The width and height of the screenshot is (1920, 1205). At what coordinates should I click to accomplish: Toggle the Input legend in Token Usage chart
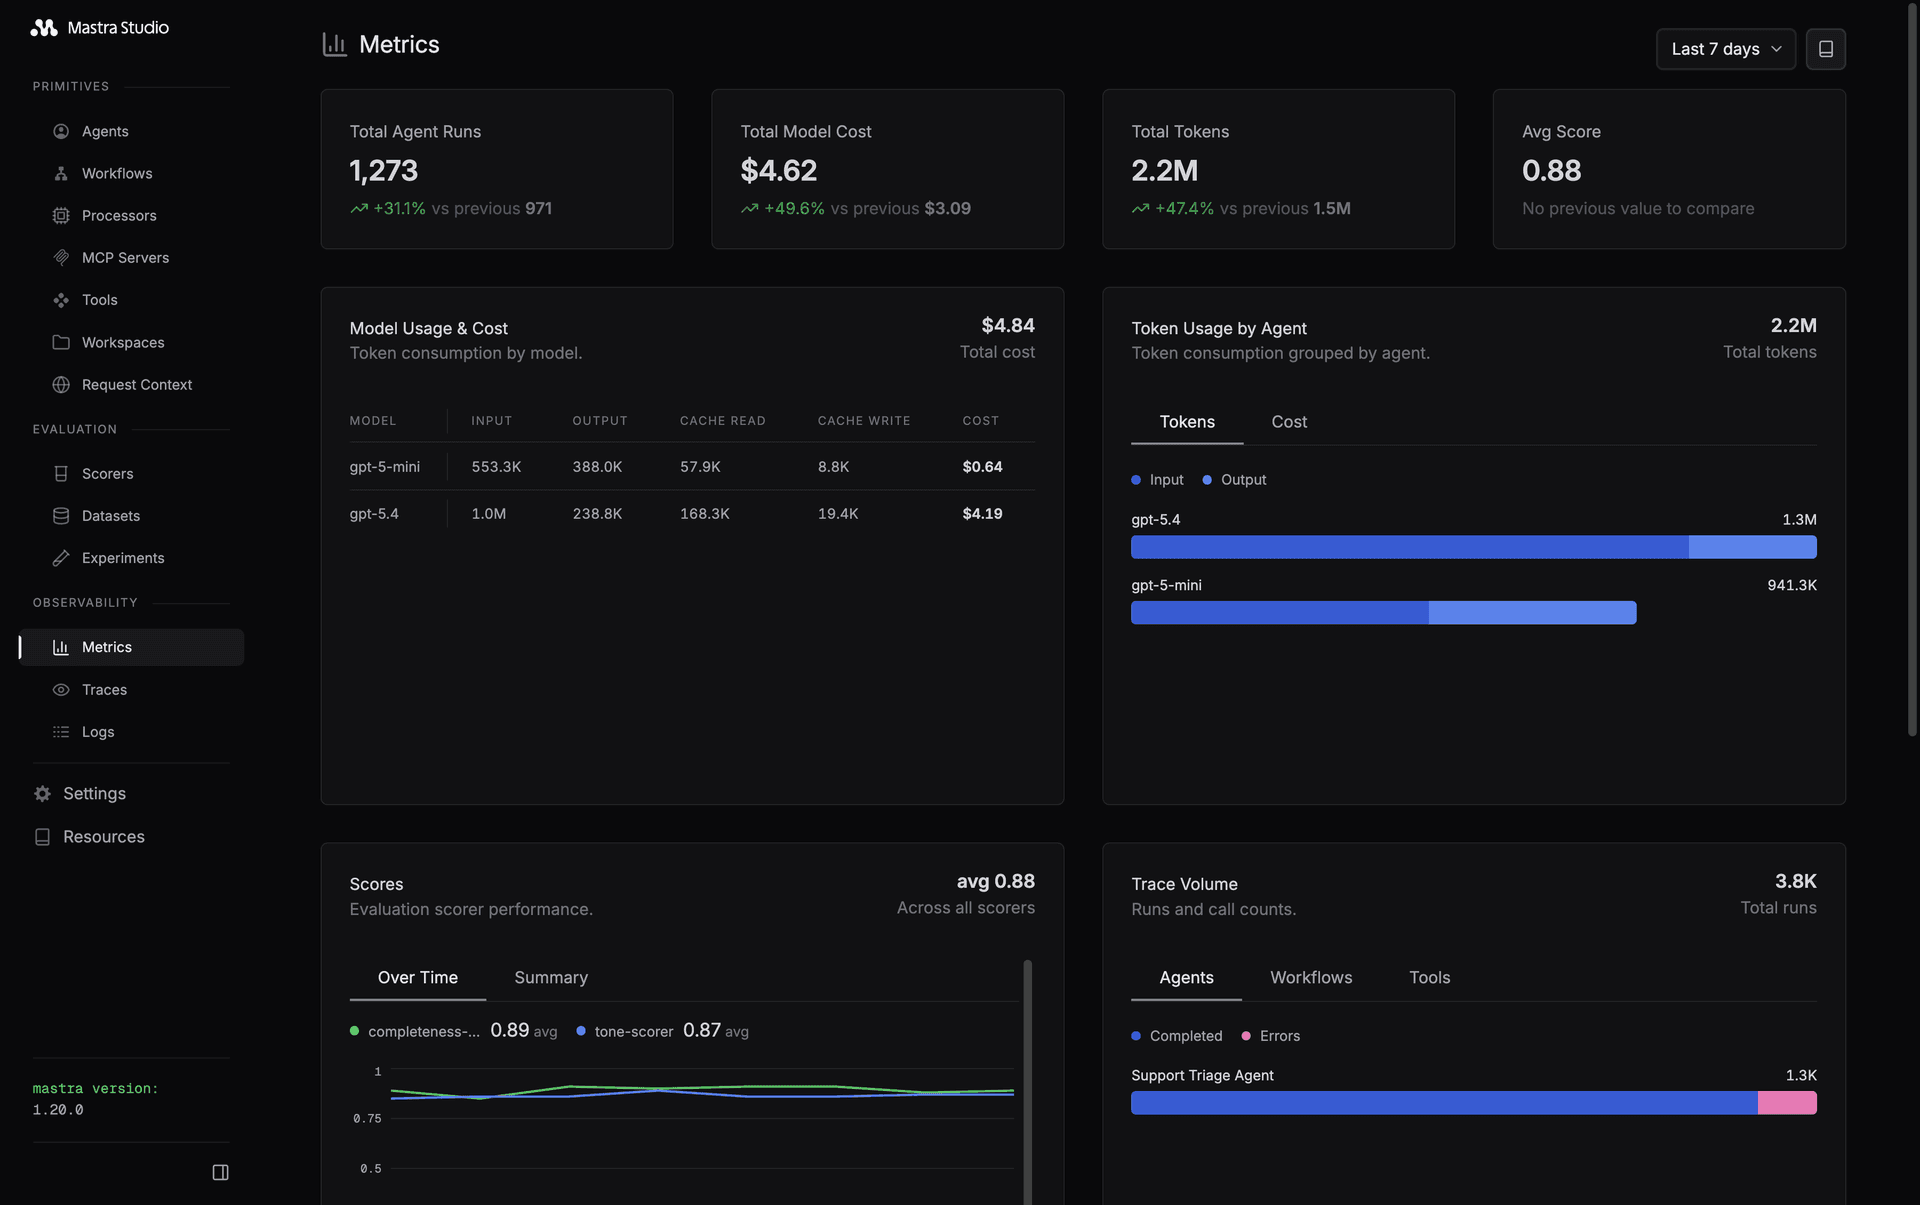(1157, 479)
